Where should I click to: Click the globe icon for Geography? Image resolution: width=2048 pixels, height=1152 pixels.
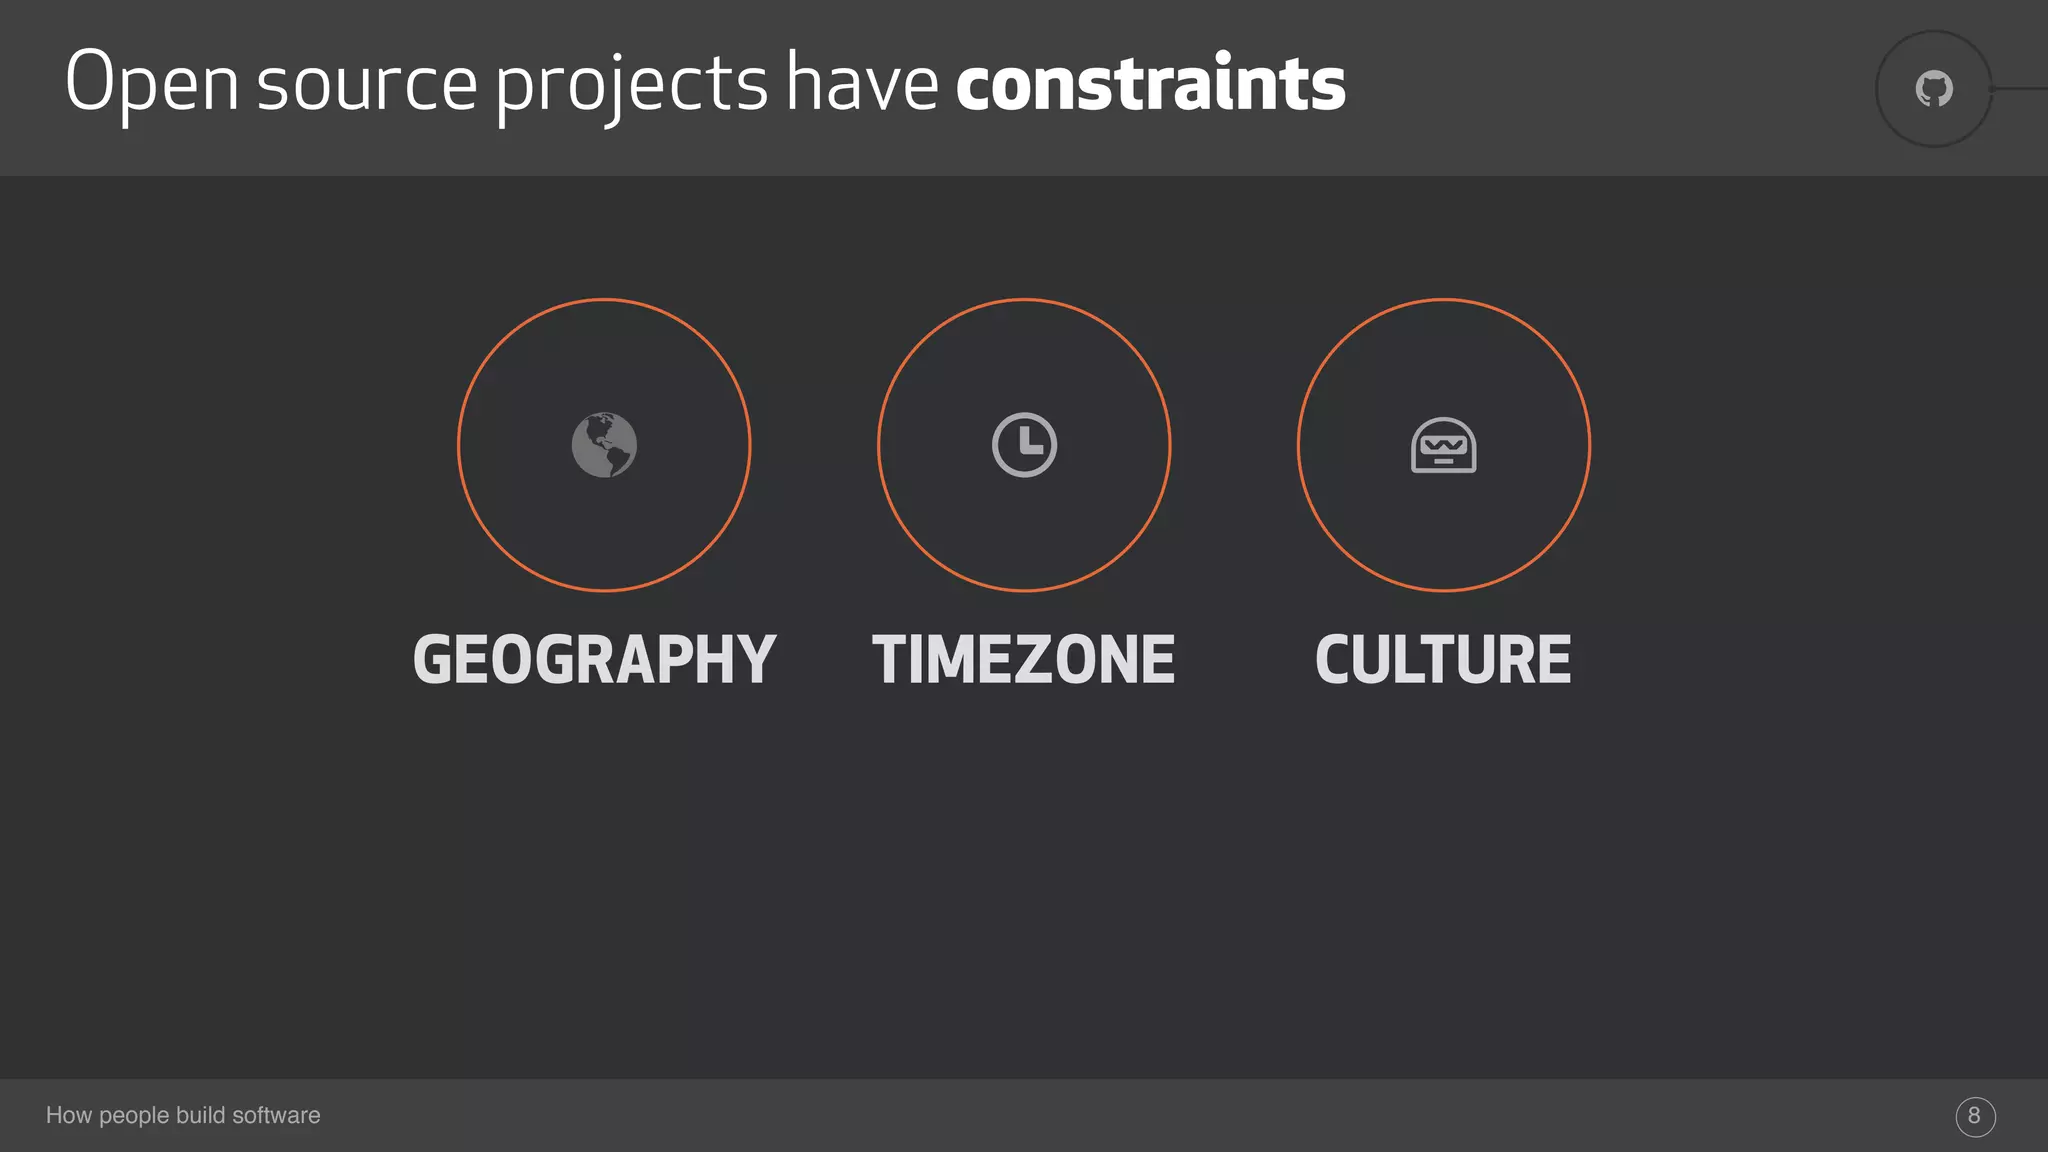point(604,445)
